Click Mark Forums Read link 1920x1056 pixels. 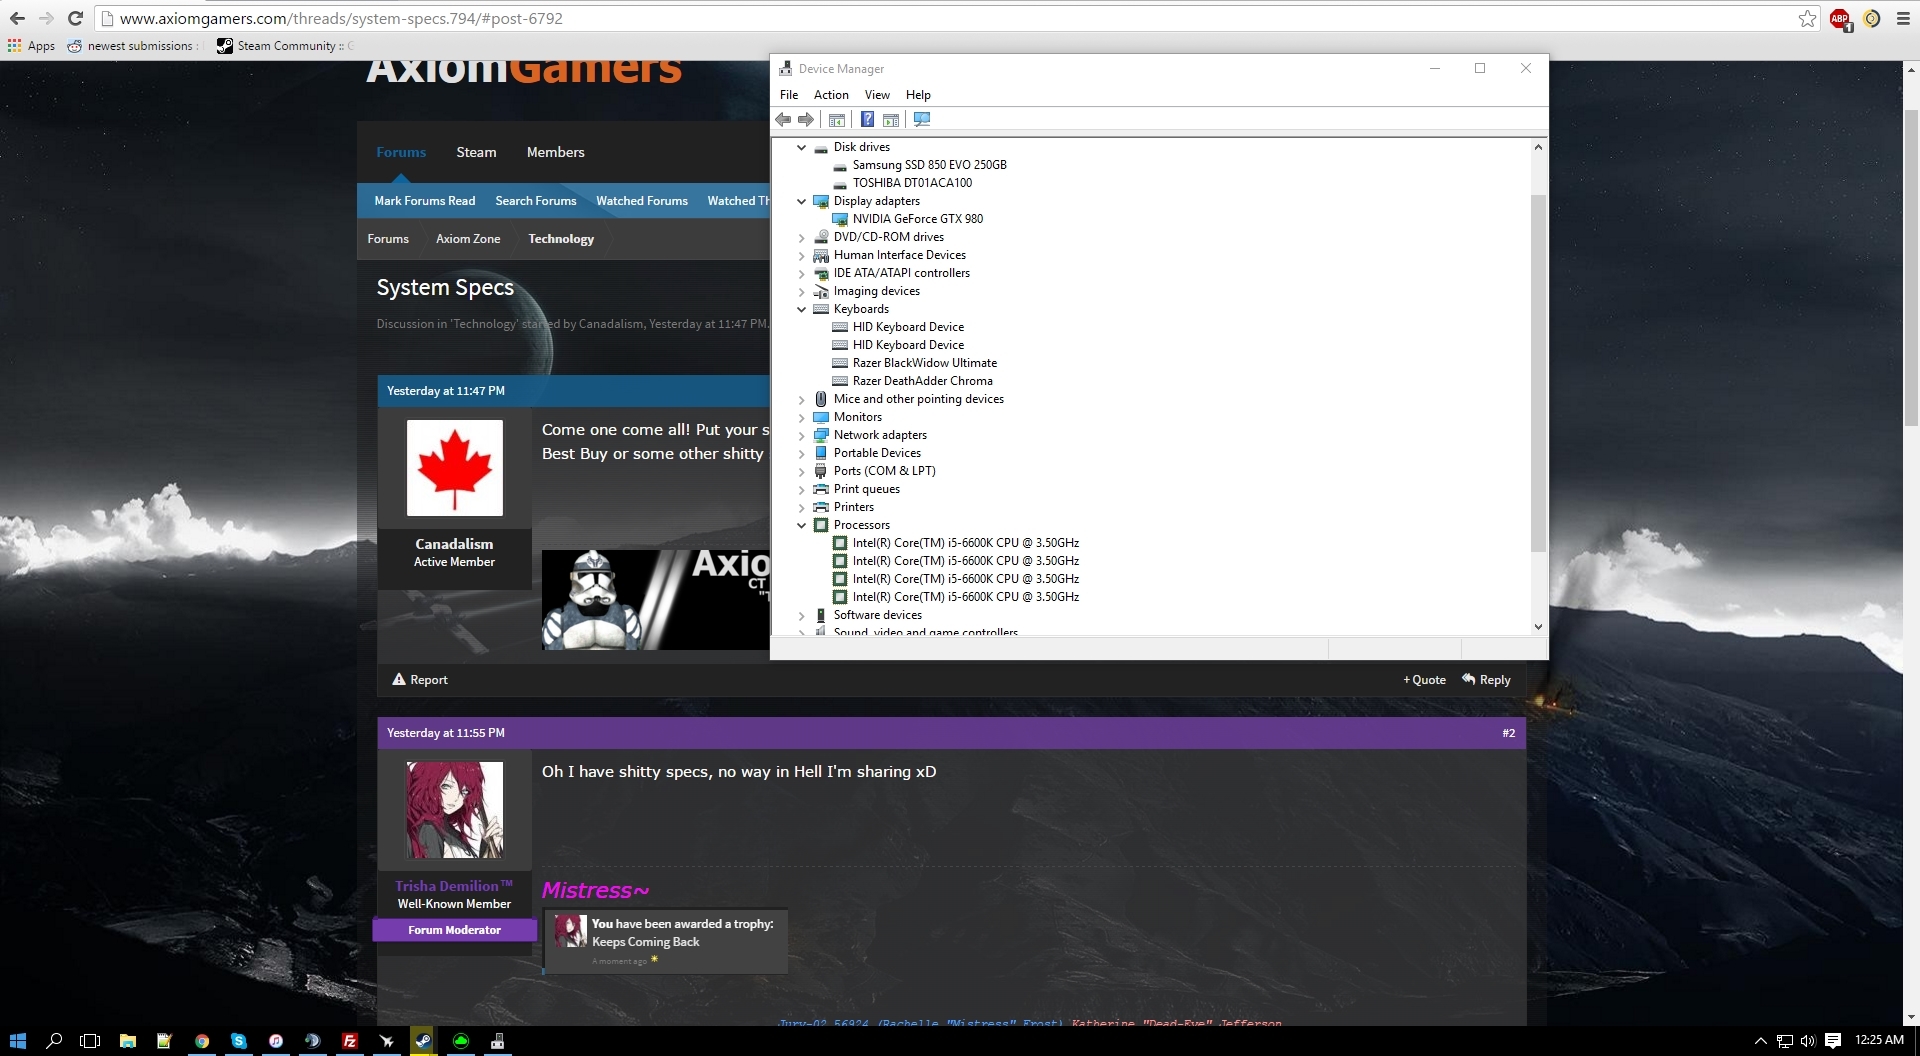[424, 201]
